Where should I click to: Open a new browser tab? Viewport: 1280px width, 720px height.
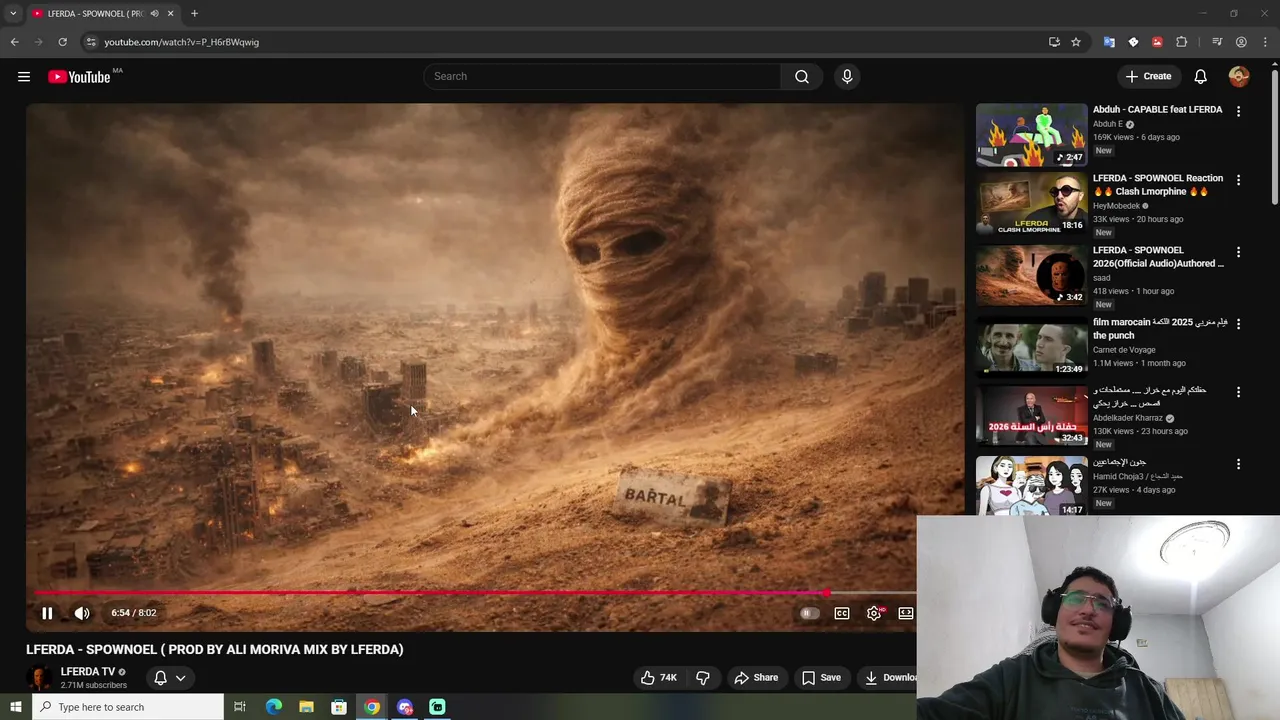(x=194, y=14)
